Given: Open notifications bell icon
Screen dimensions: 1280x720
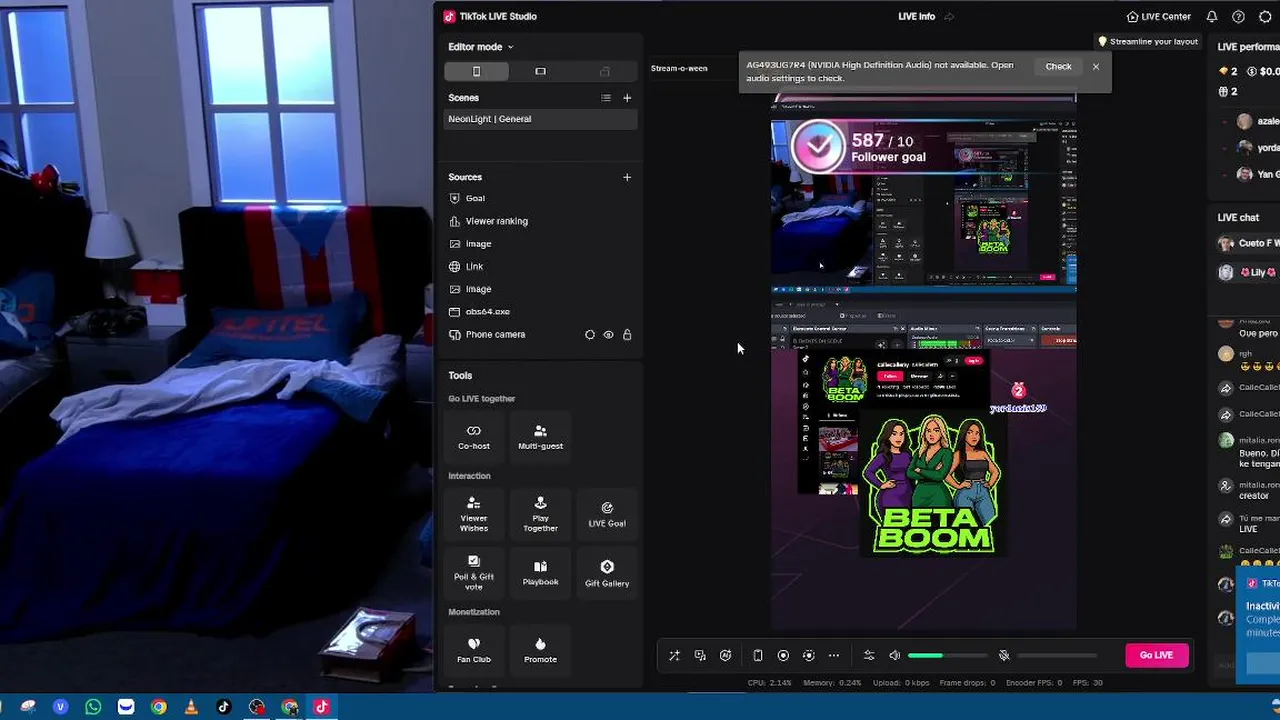Looking at the screenshot, I should [x=1212, y=17].
